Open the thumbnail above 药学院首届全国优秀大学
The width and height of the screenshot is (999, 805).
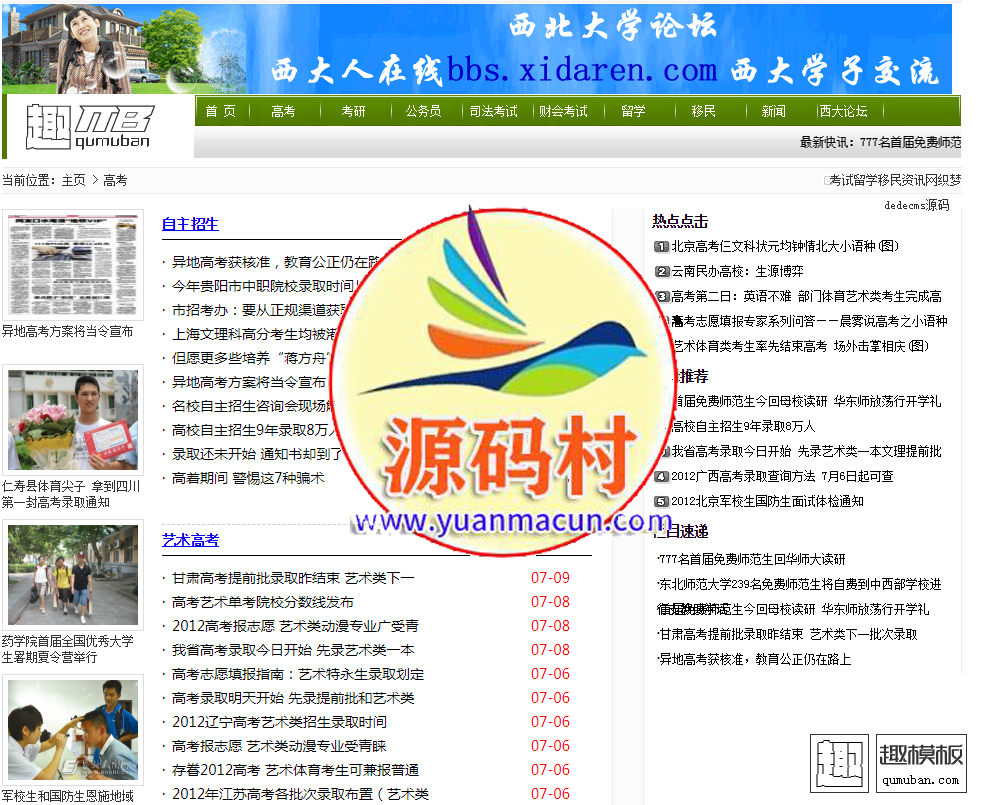pos(72,575)
